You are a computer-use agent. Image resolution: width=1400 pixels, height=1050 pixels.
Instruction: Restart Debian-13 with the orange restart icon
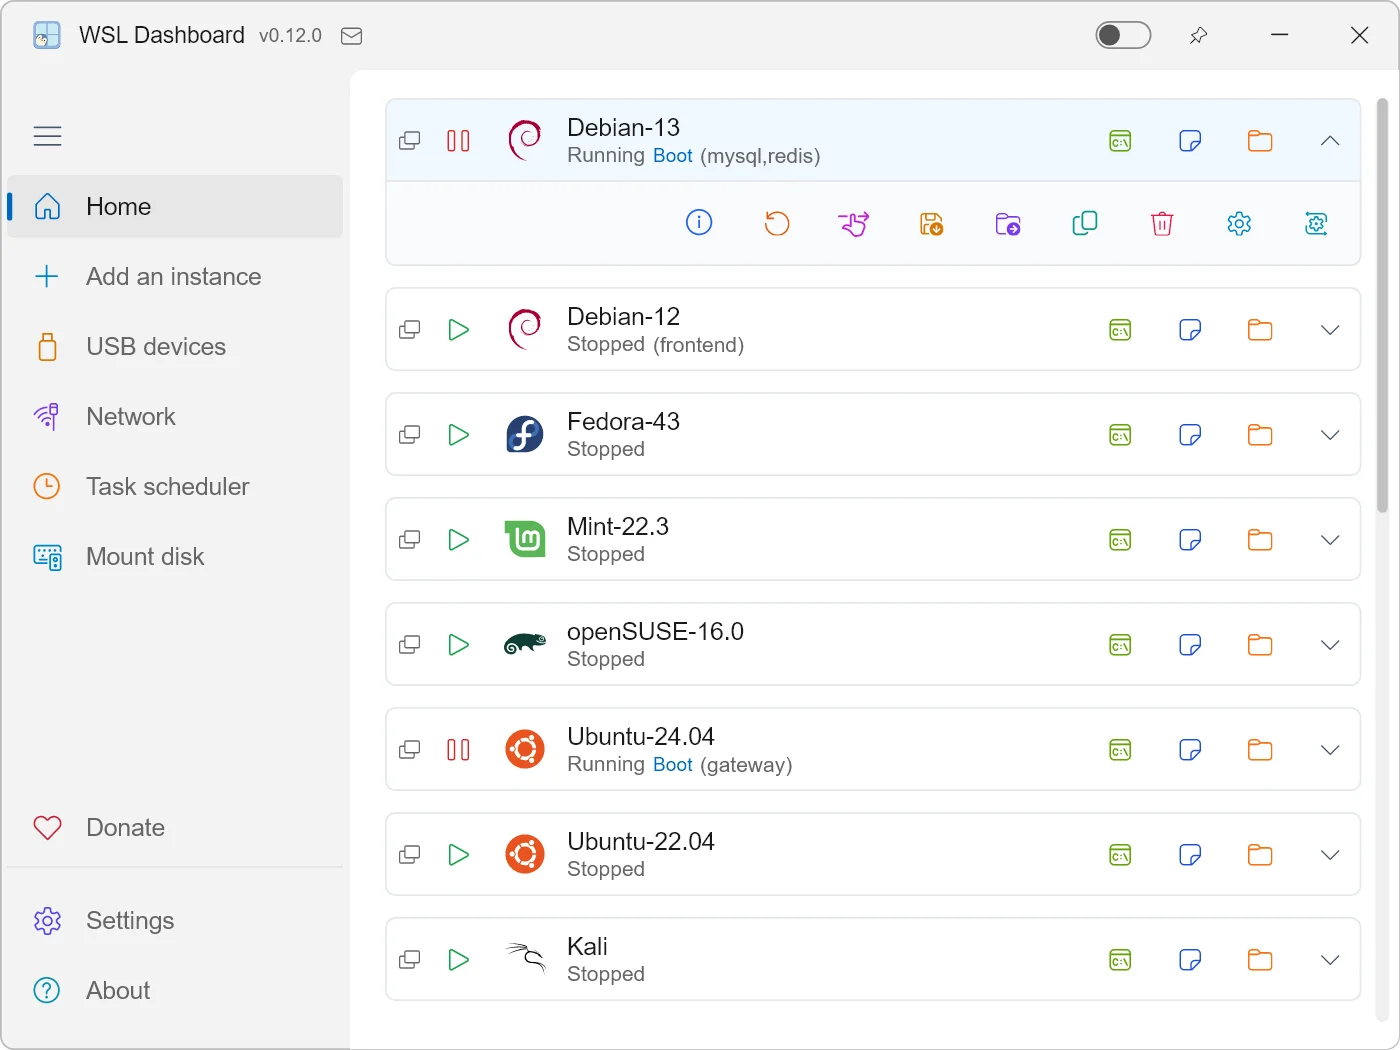coord(777,223)
